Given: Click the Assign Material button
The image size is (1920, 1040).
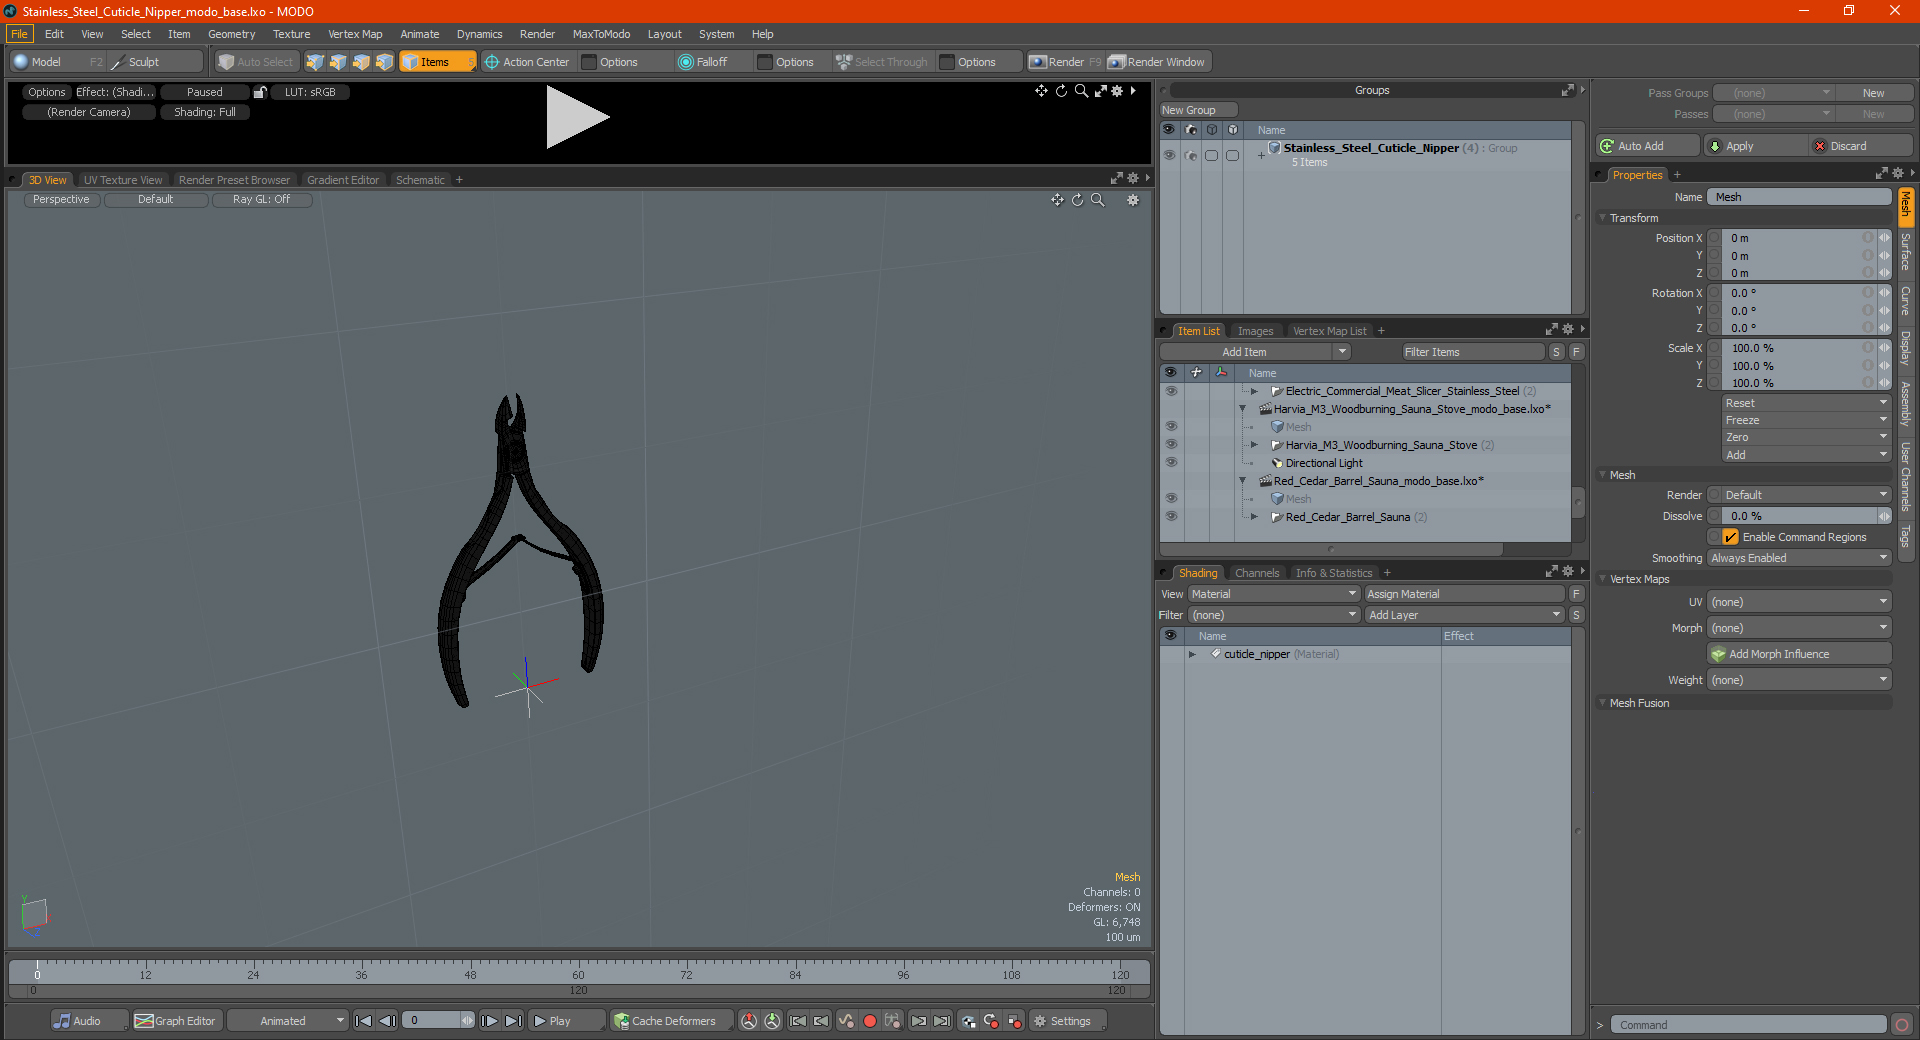Looking at the screenshot, I should (1465, 594).
